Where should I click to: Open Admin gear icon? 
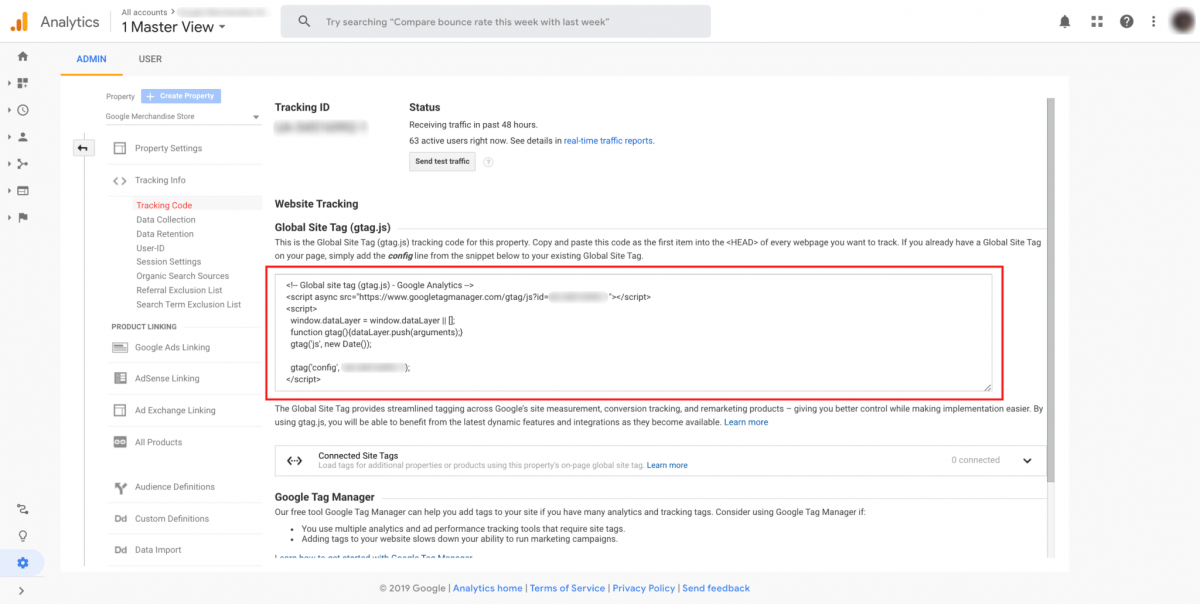pyautogui.click(x=22, y=563)
